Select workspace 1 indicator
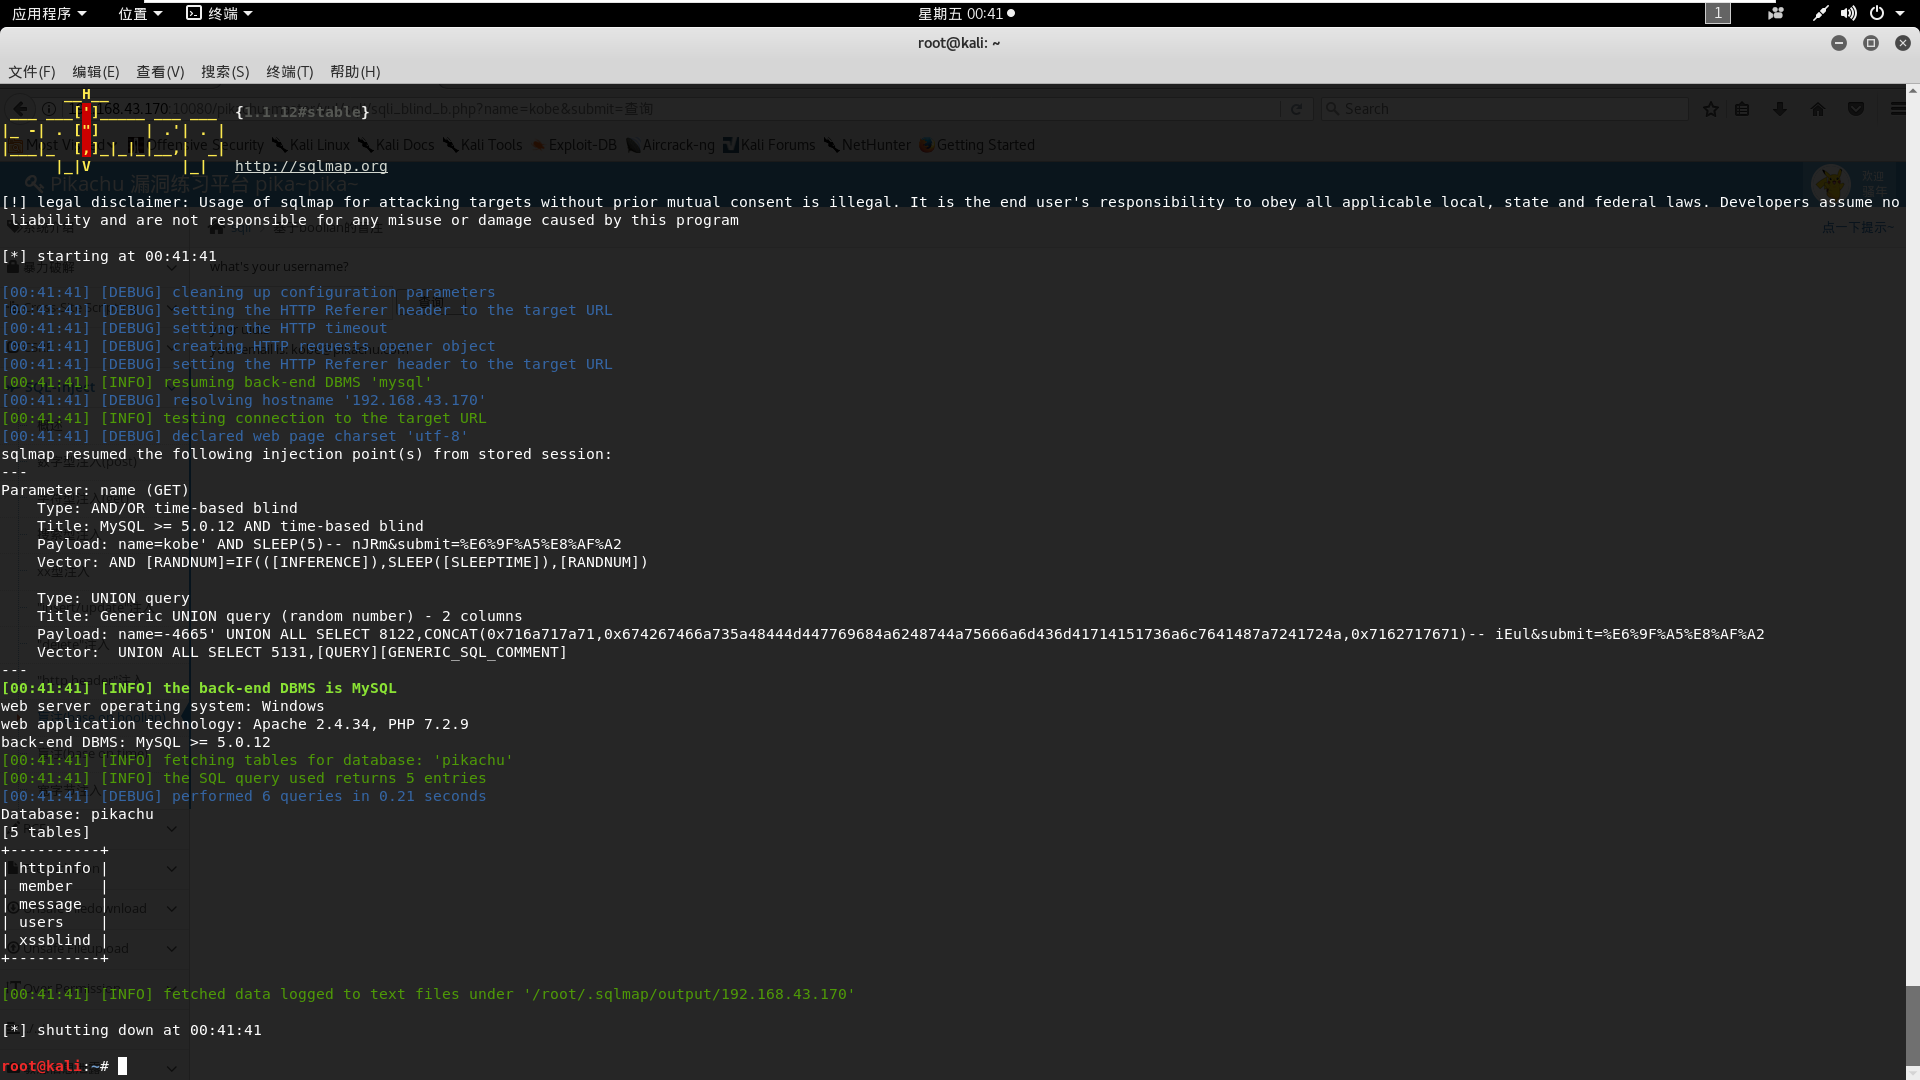This screenshot has width=1920, height=1080. click(x=1717, y=13)
